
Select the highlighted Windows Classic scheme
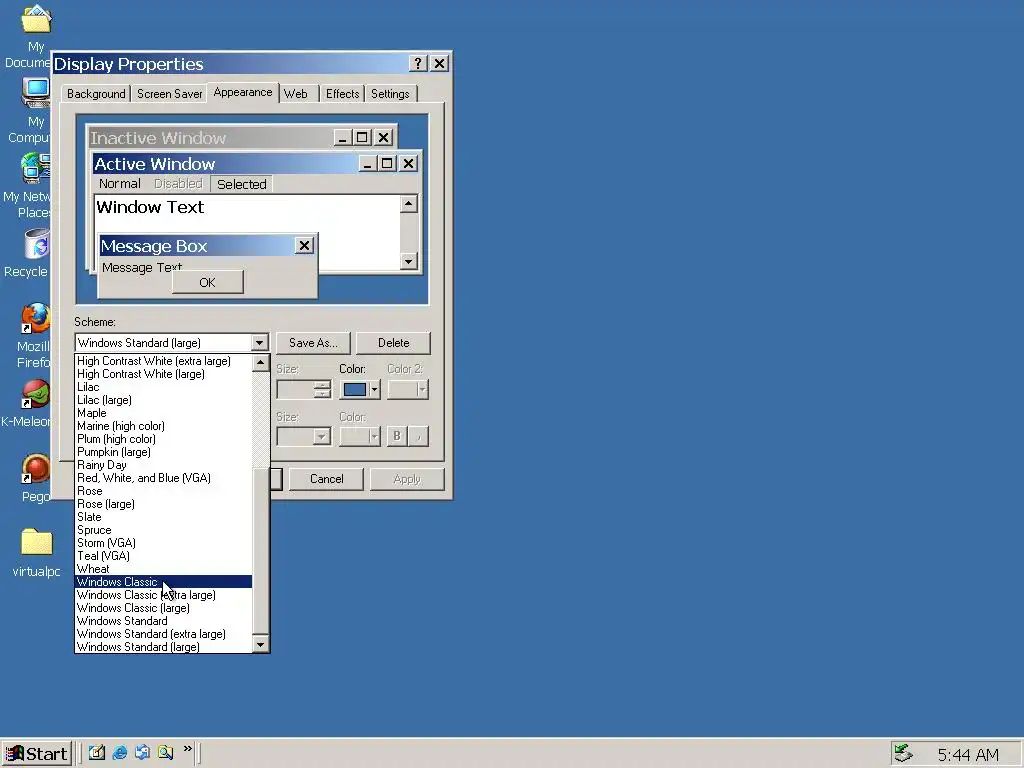(163, 582)
